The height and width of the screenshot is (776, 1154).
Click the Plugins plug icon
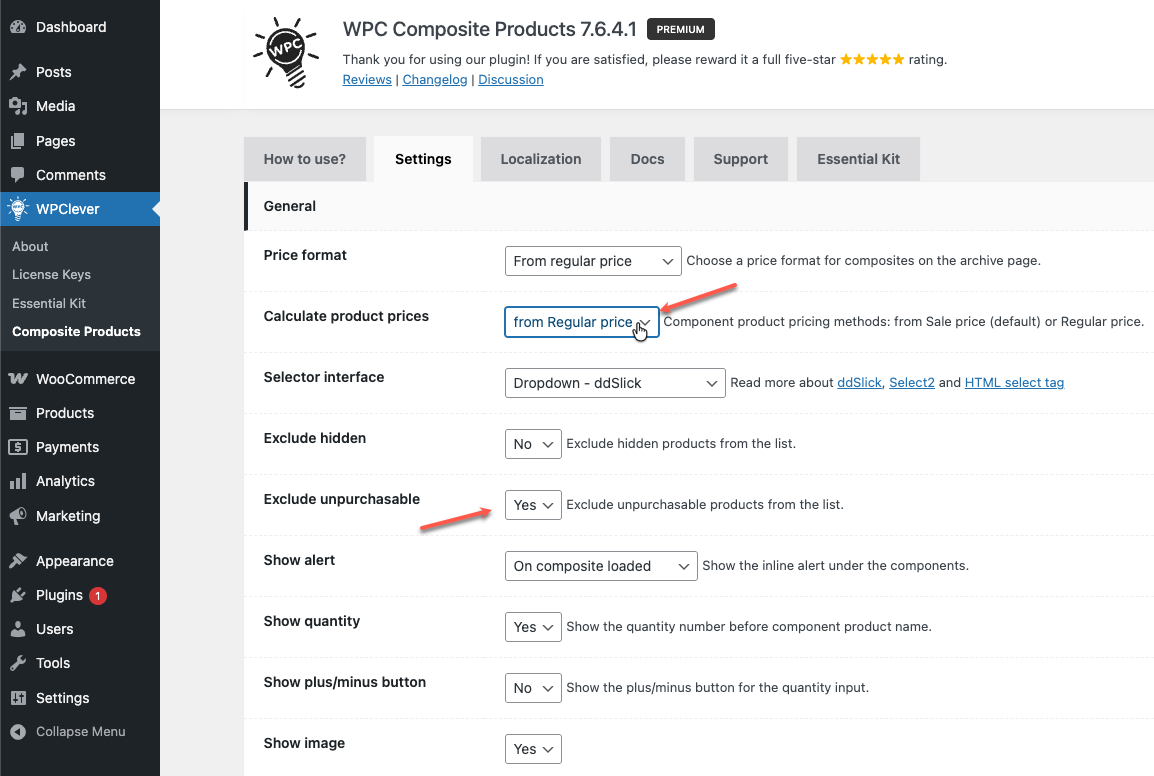(18, 595)
